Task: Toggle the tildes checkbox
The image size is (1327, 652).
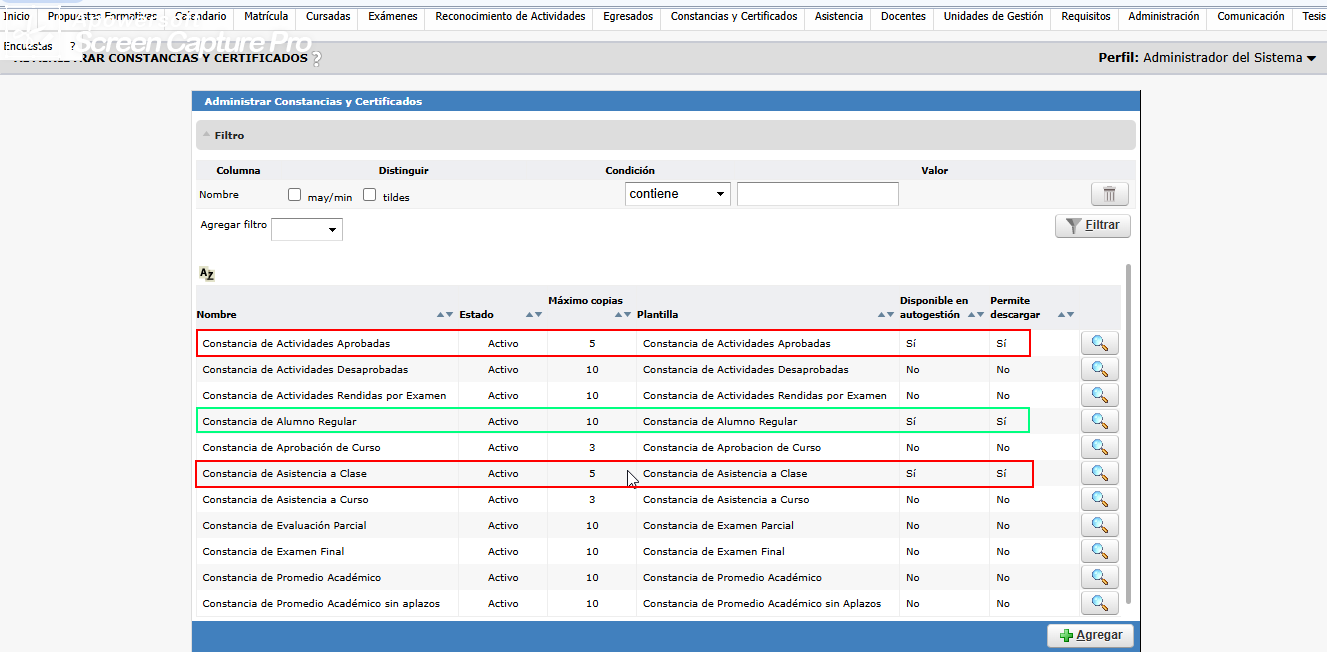Action: 370,195
